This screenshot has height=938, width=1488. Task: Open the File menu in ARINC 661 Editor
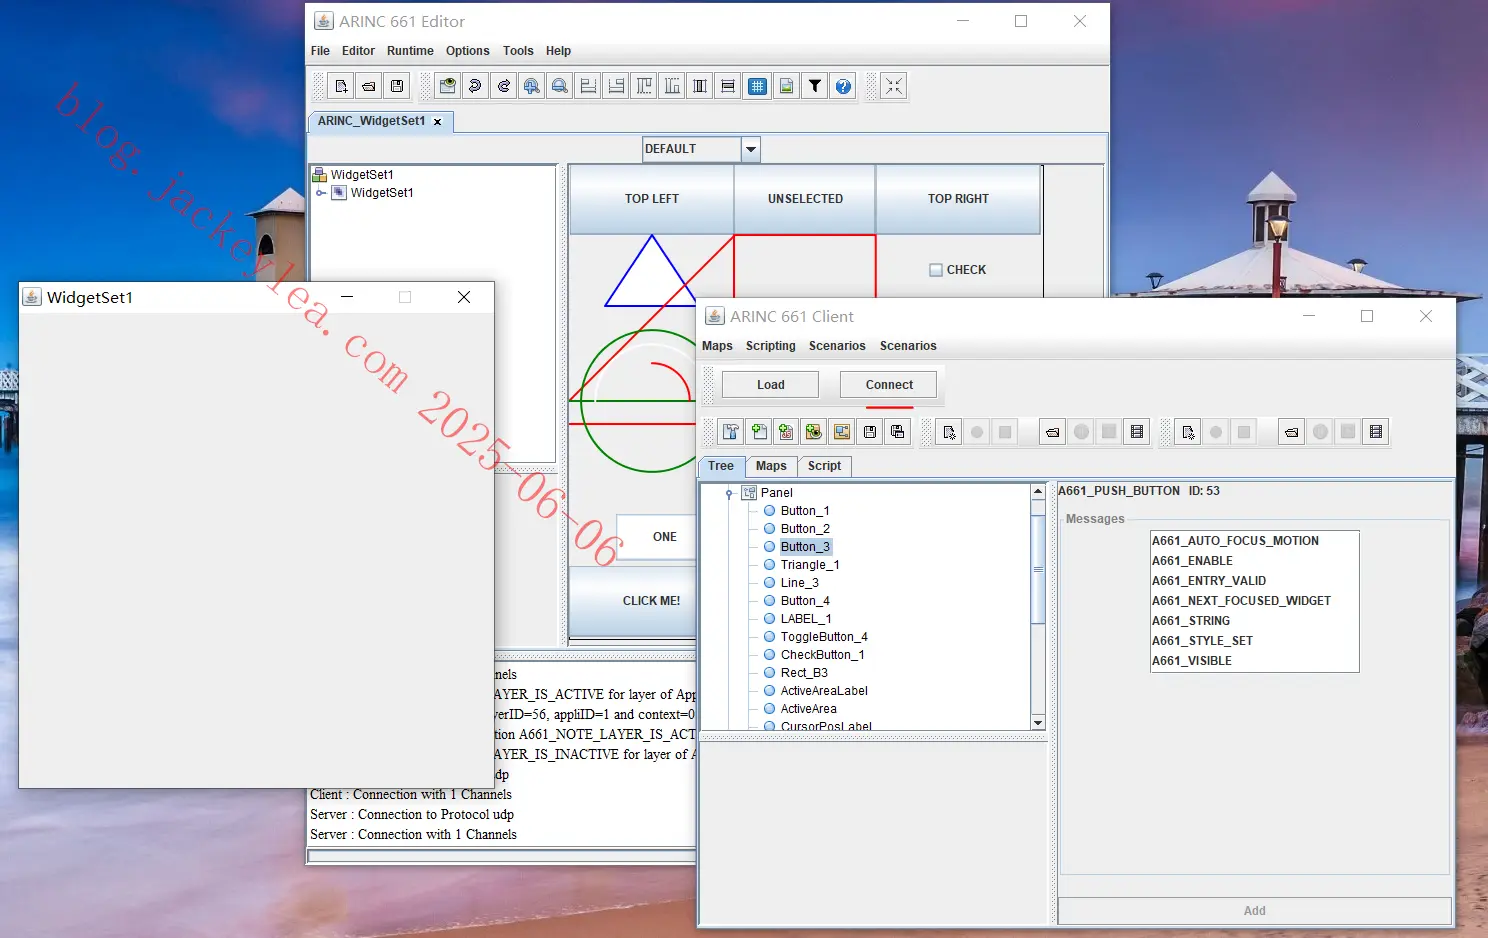(x=320, y=51)
